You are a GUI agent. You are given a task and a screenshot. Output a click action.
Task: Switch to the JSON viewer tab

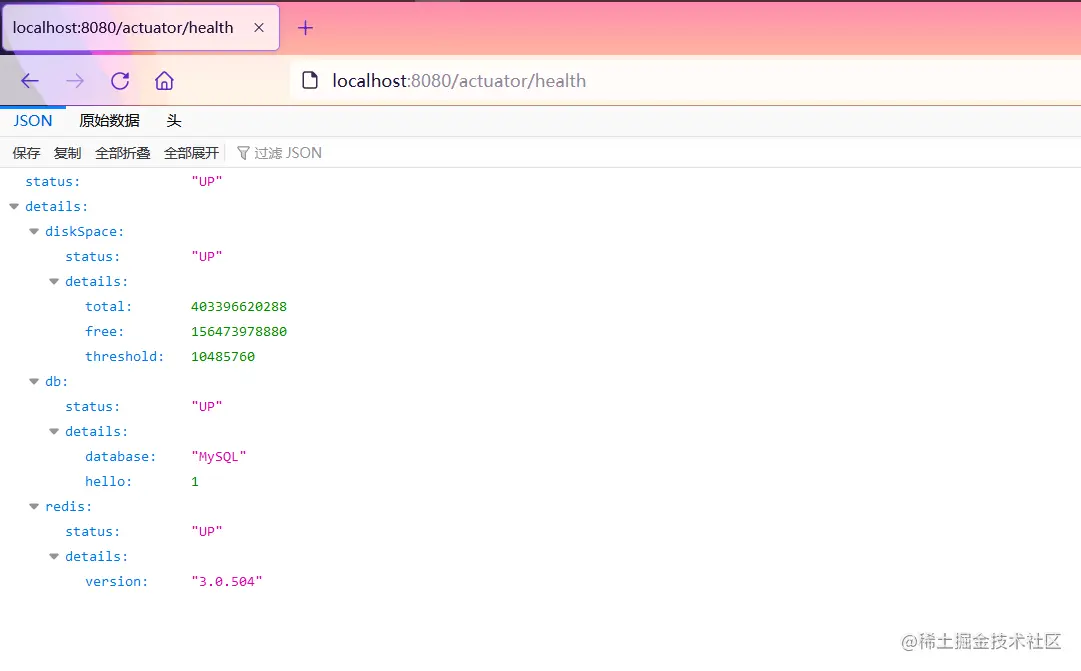click(32, 121)
